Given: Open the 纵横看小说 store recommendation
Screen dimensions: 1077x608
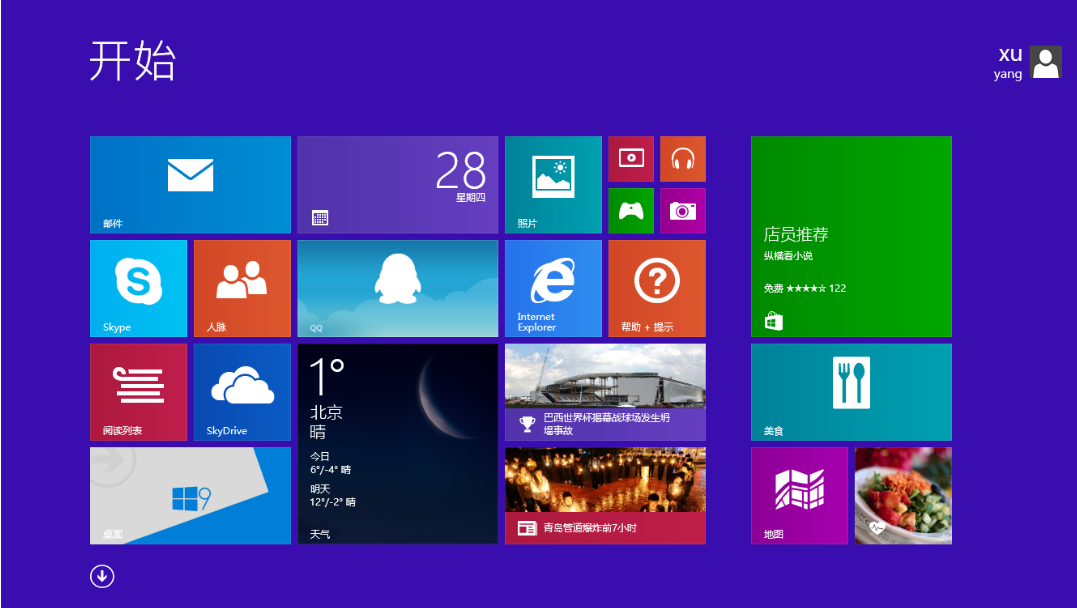Looking at the screenshot, I should (x=850, y=237).
